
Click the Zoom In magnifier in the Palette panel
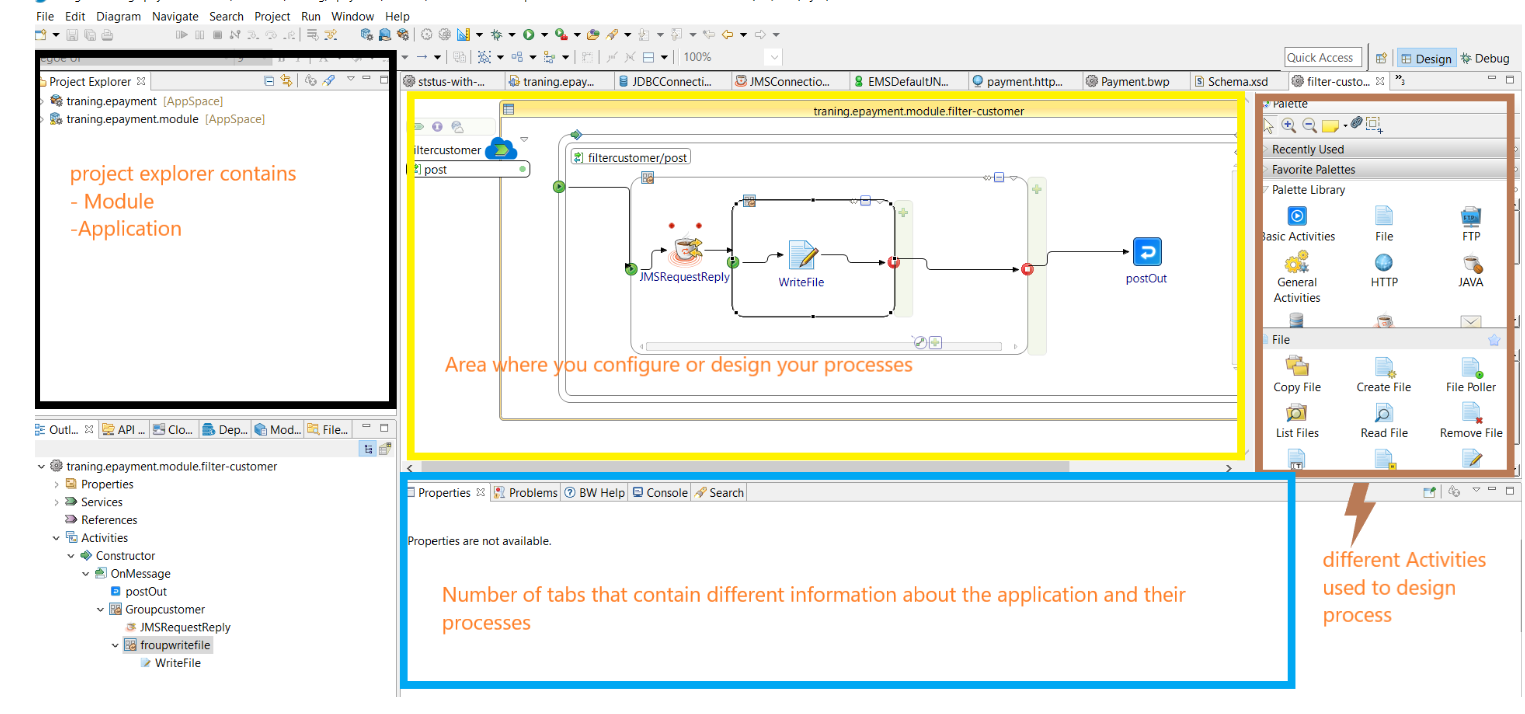pos(1289,125)
